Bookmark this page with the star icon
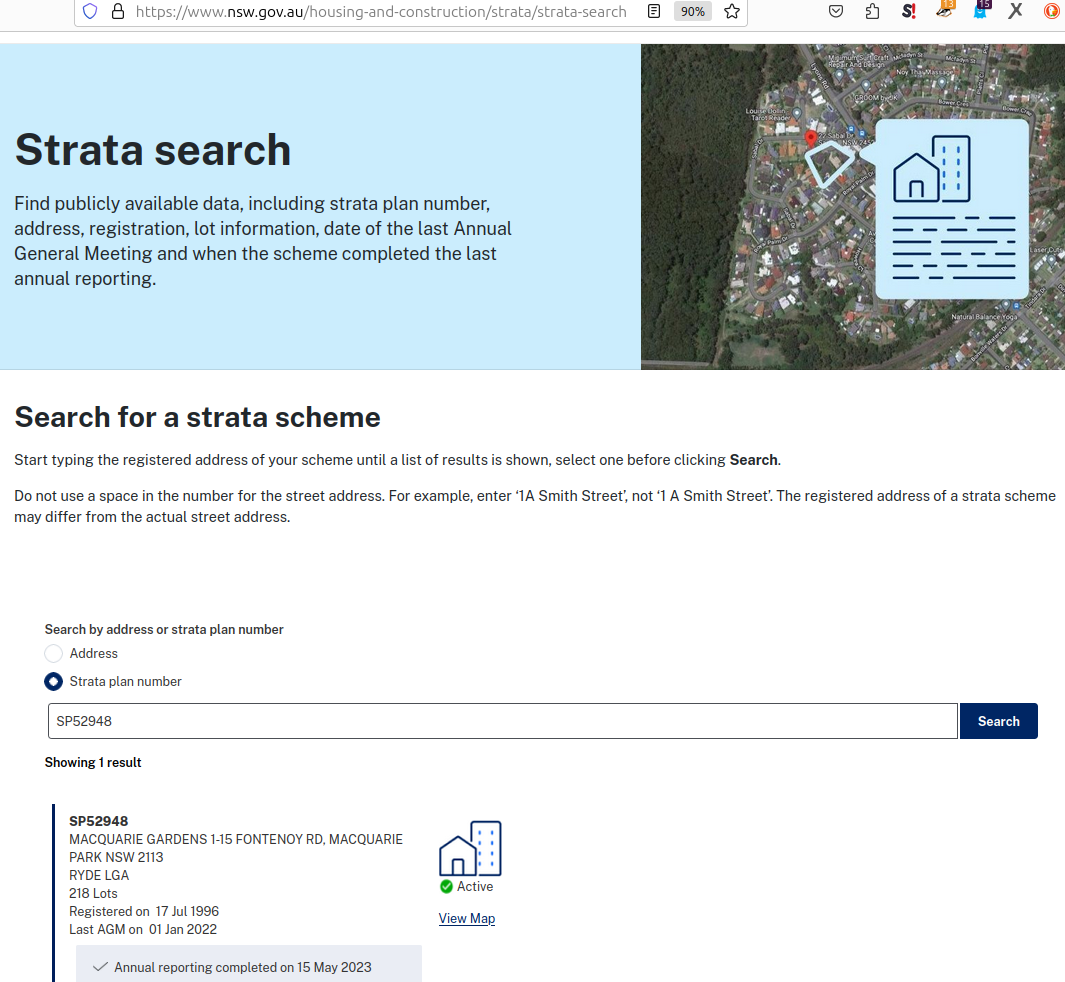 point(732,12)
